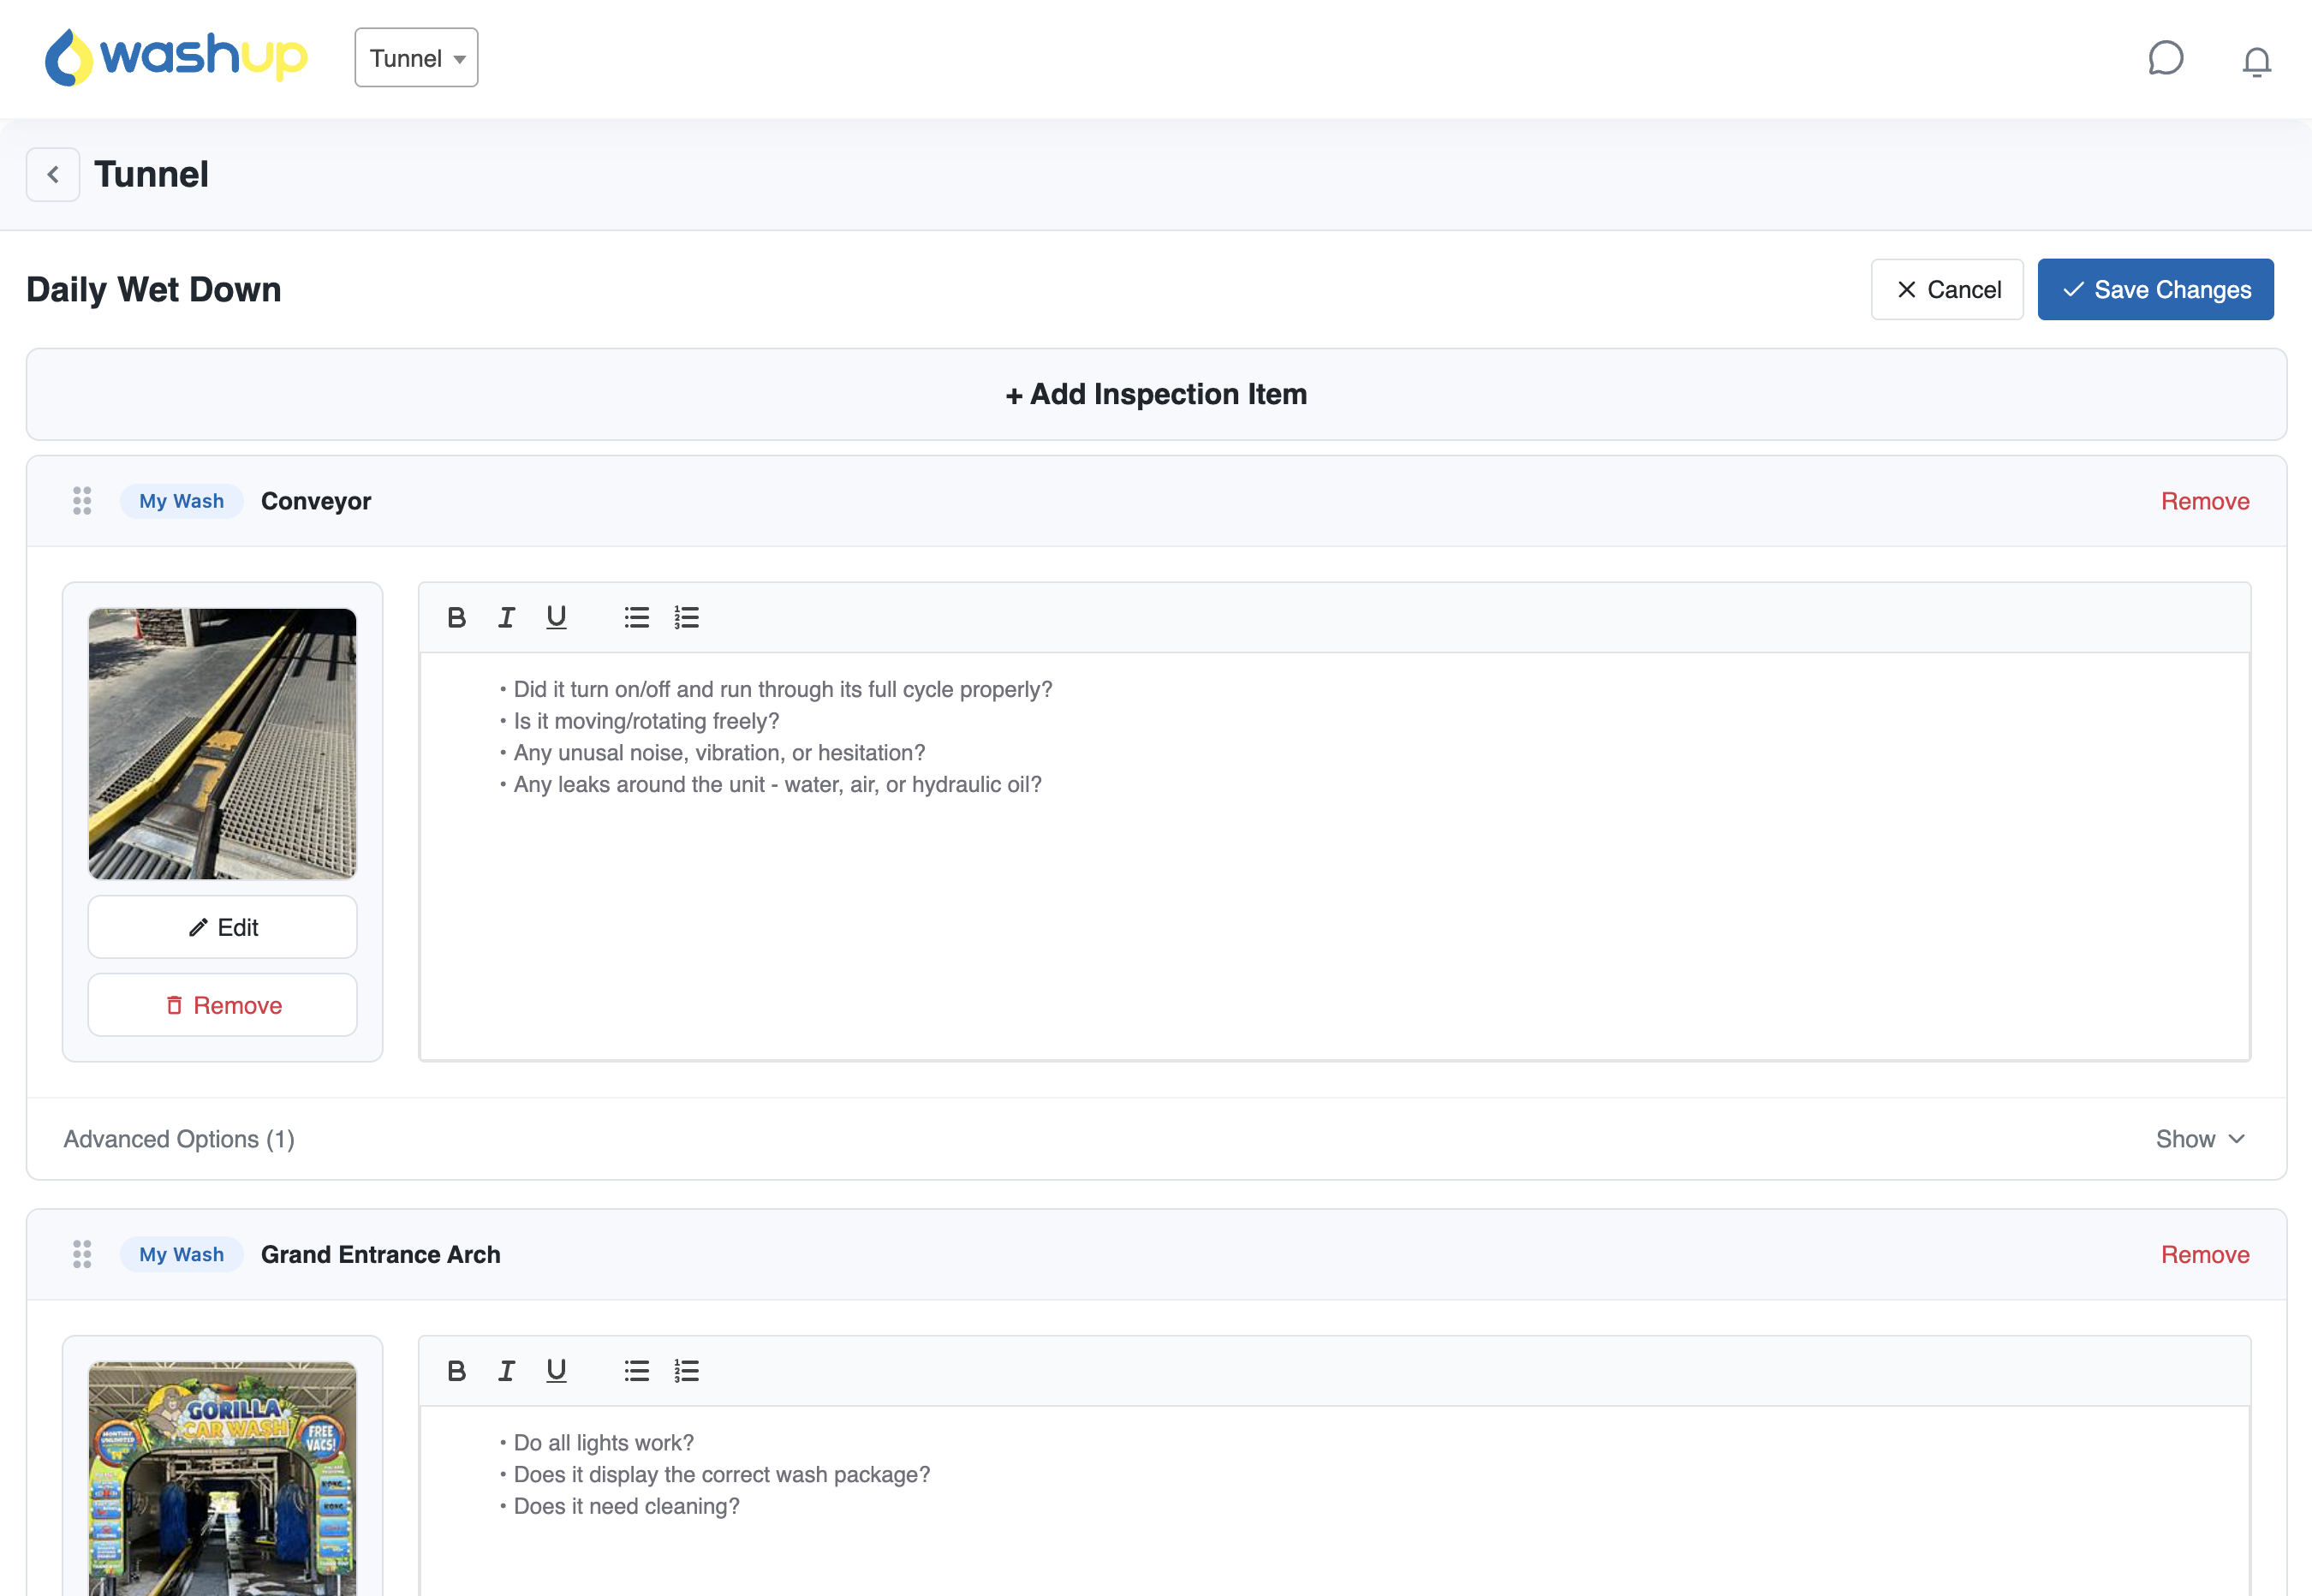Click the Conveyor item title

316,501
